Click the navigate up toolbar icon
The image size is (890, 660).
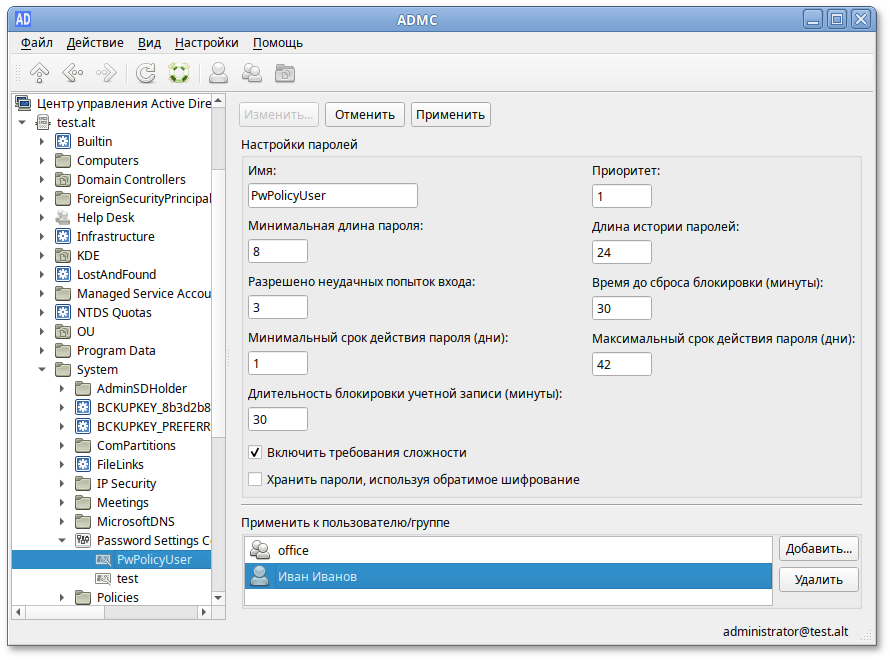[39, 73]
